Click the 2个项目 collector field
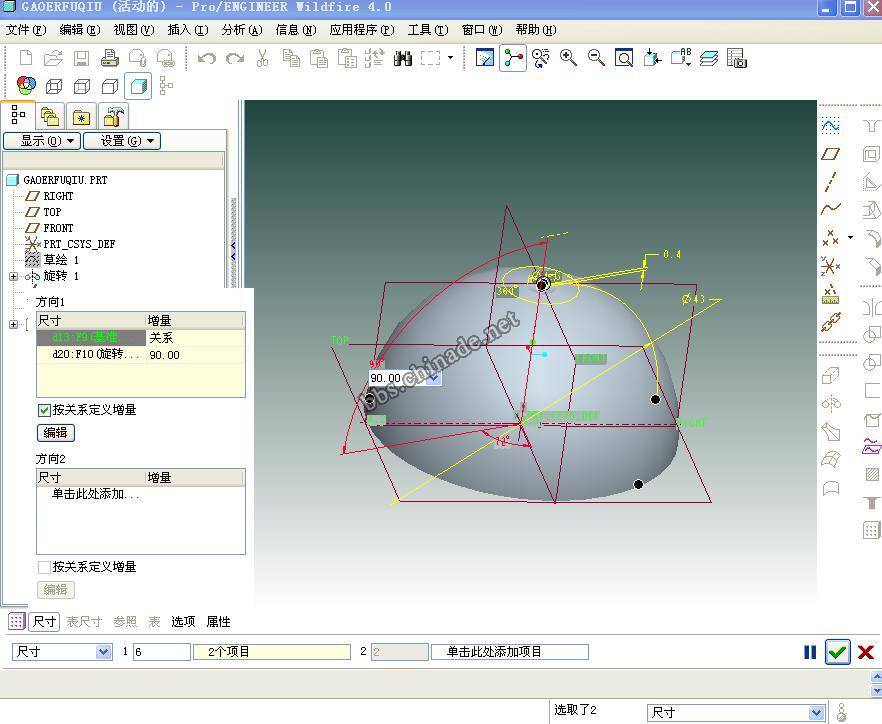Viewport: 882px width, 724px height. pos(272,652)
